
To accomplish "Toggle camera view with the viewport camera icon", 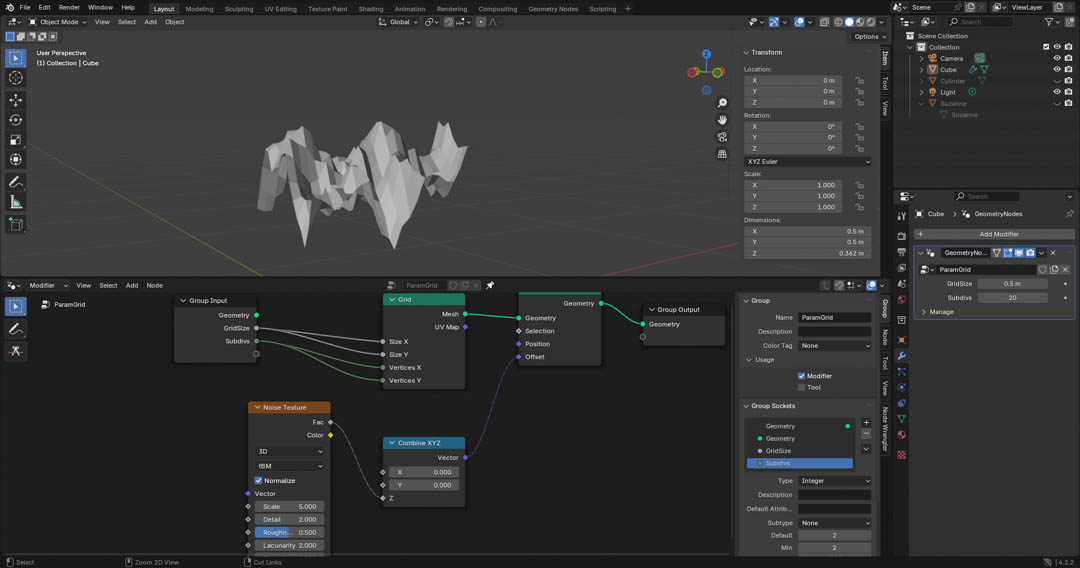I will (x=722, y=137).
